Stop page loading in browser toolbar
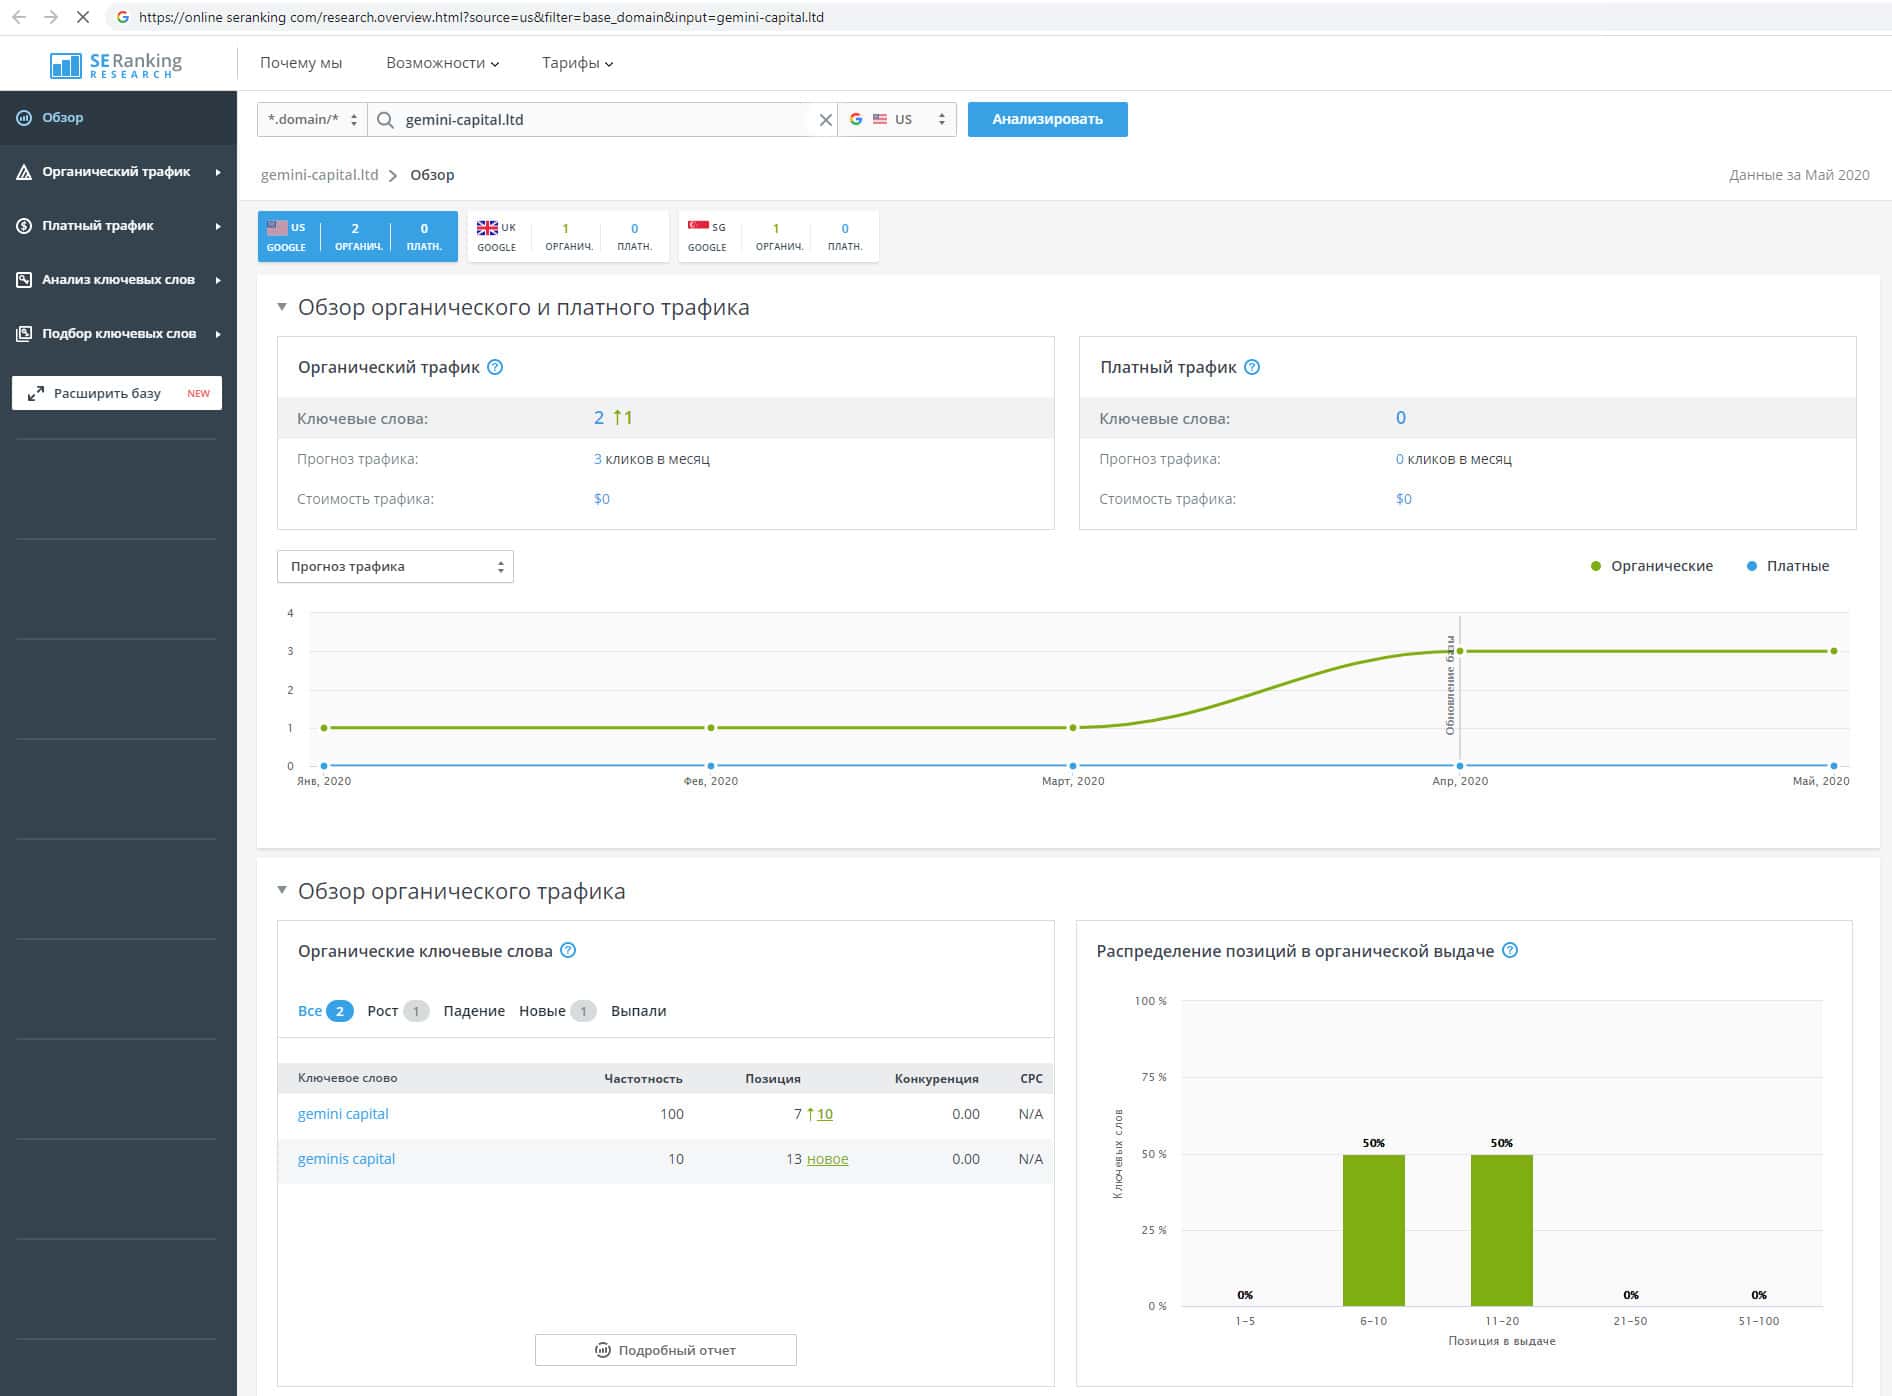Viewport: 1892px width, 1396px height. [x=83, y=17]
